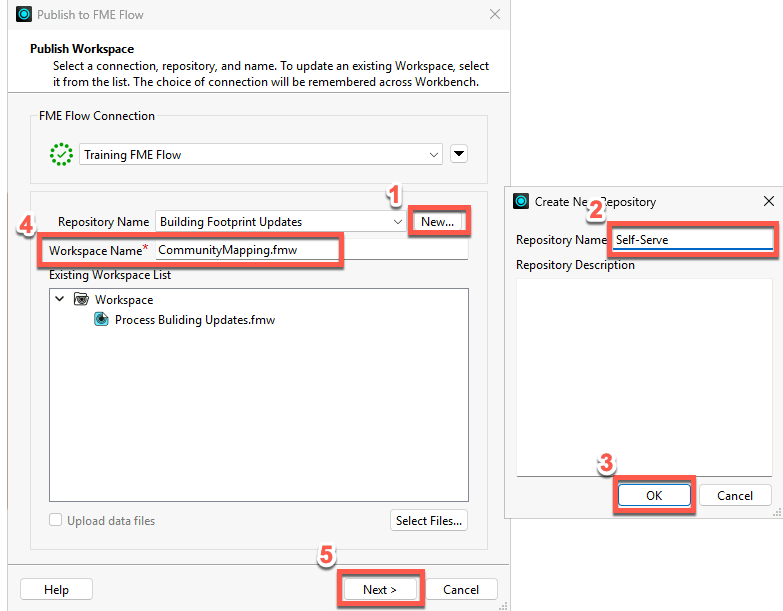Click the FME logo in the Publish to FME Flow title bar
The height and width of the screenshot is (611, 783).
click(x=23, y=14)
